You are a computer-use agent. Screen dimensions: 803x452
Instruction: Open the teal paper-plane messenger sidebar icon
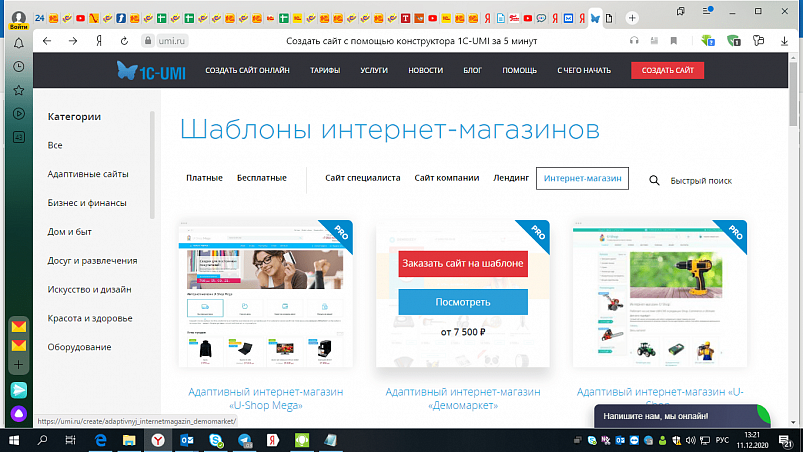(x=18, y=390)
